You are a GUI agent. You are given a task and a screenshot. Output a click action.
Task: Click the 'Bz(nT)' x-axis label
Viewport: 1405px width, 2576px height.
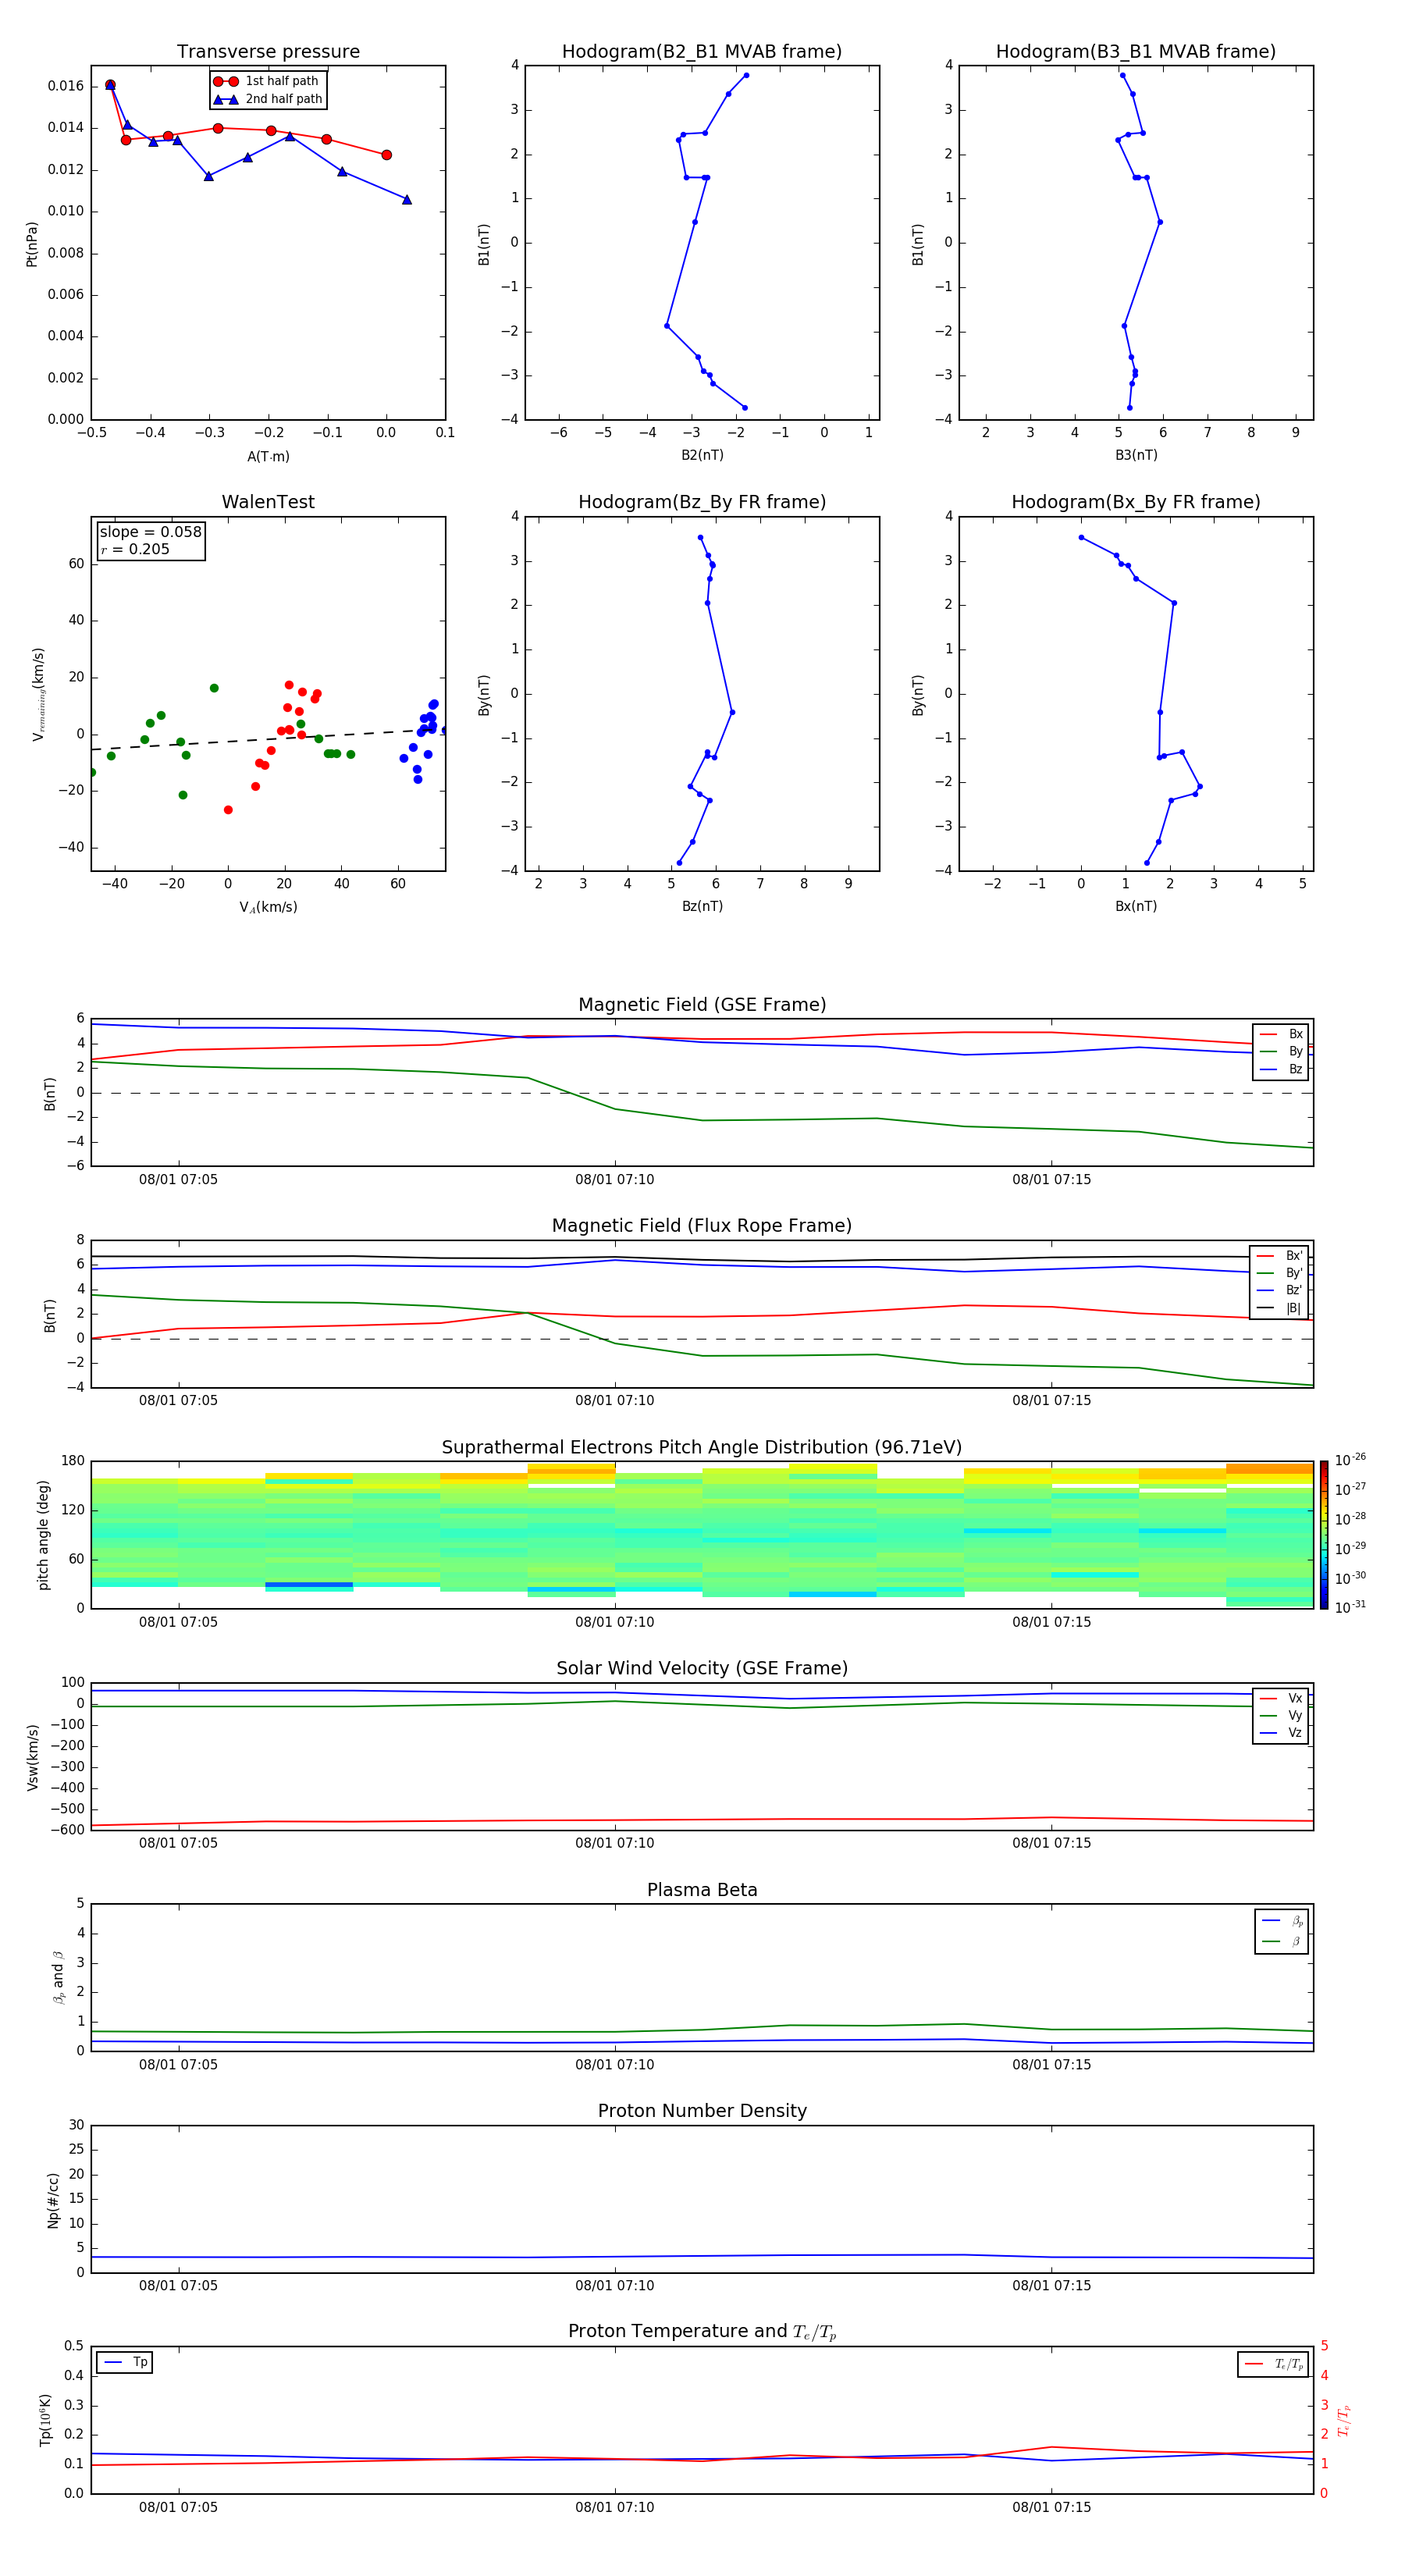(702, 906)
